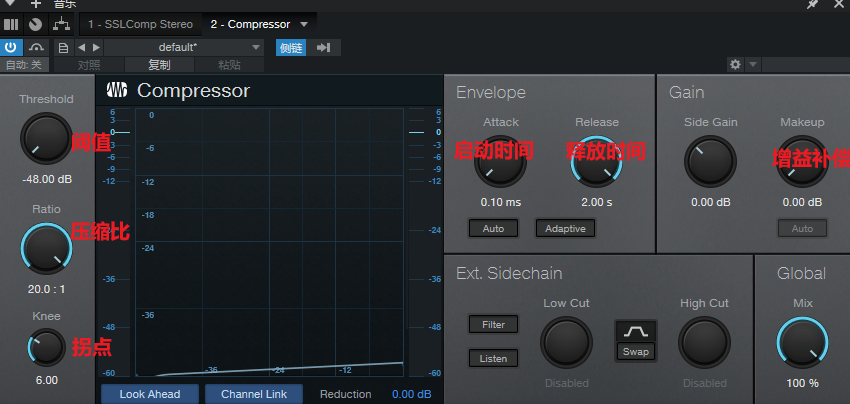Screen dimensions: 850x404
Task: Click the compare arc icon beside the power button
Action: (x=36, y=47)
